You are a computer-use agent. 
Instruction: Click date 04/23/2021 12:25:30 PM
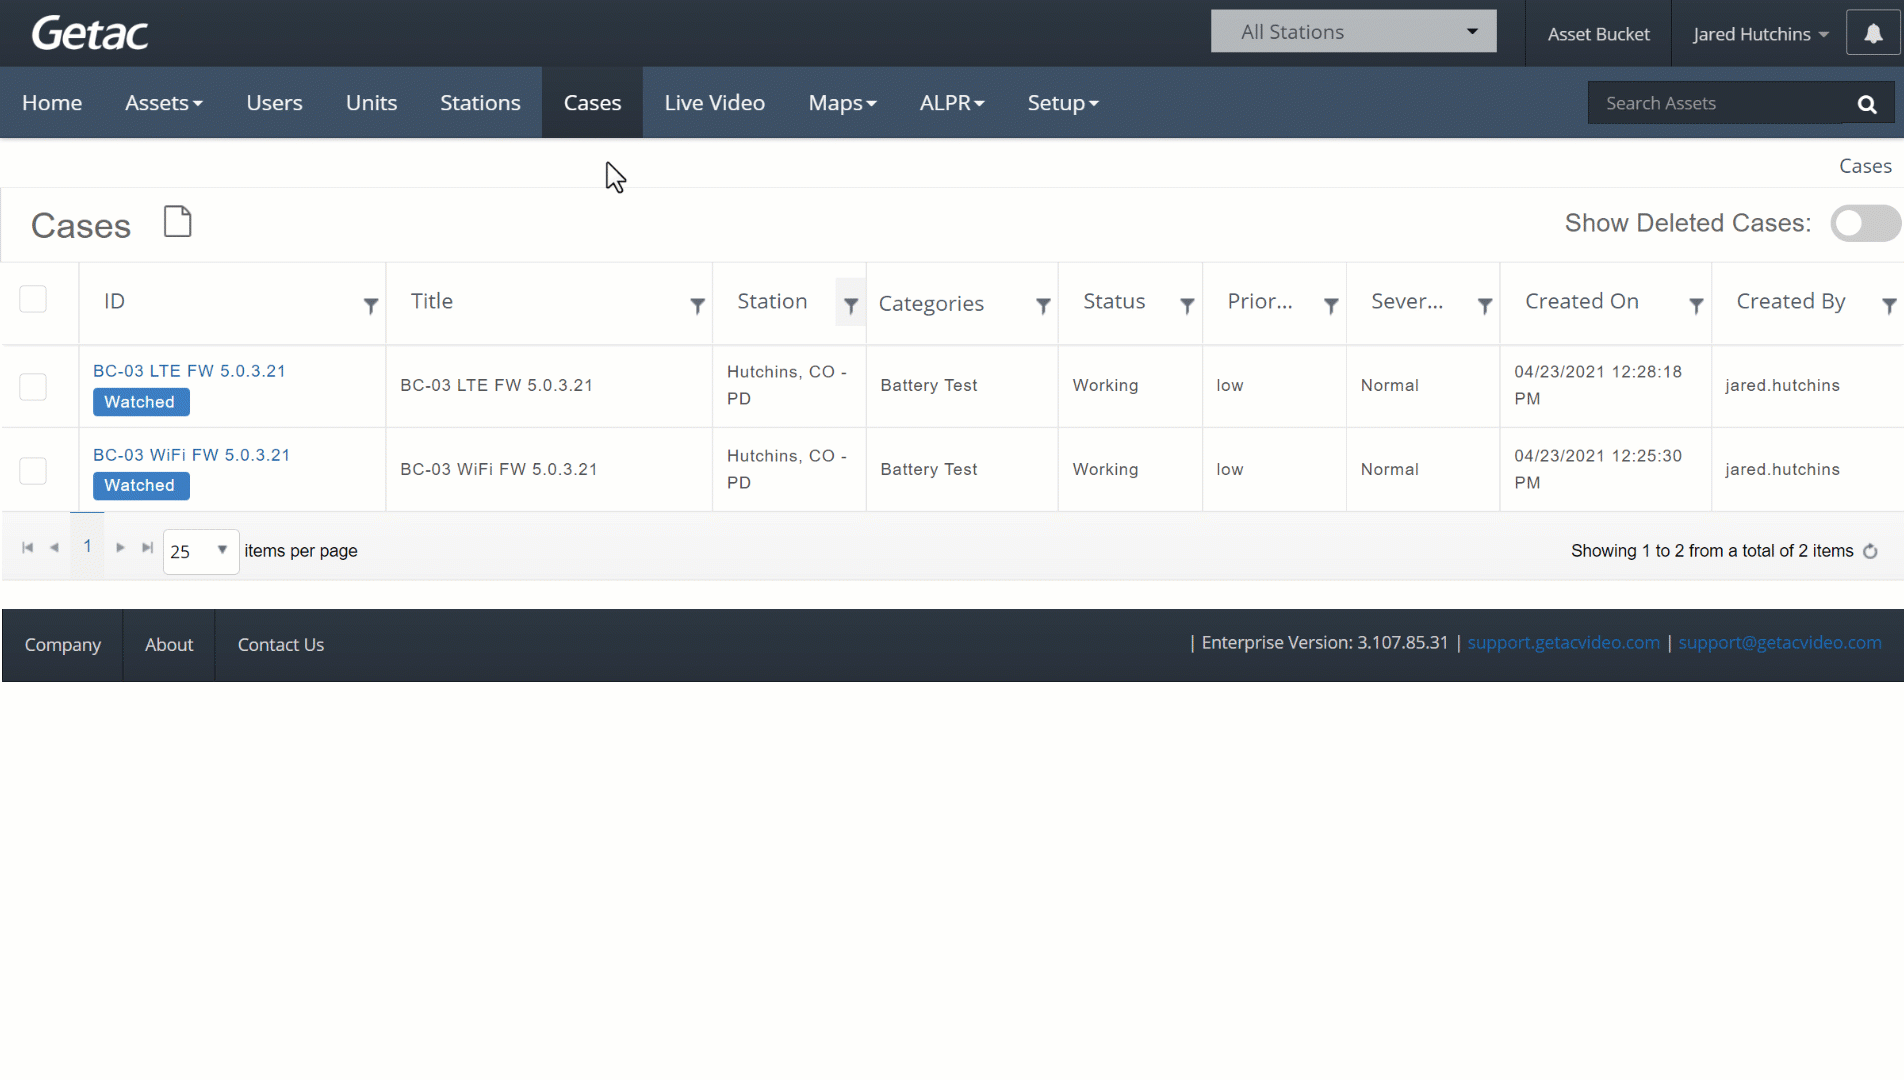[1598, 469]
